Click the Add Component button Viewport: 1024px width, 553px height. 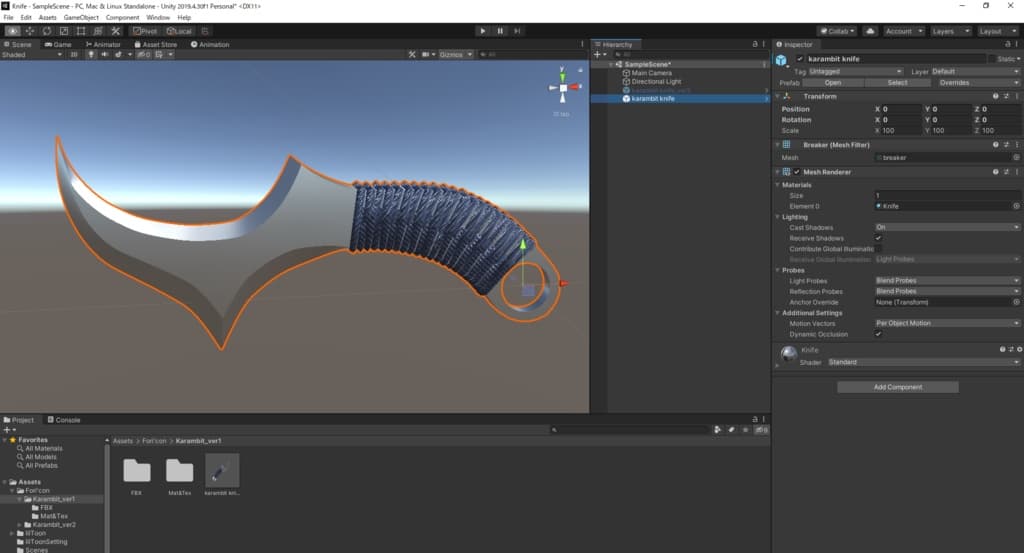pyautogui.click(x=897, y=387)
